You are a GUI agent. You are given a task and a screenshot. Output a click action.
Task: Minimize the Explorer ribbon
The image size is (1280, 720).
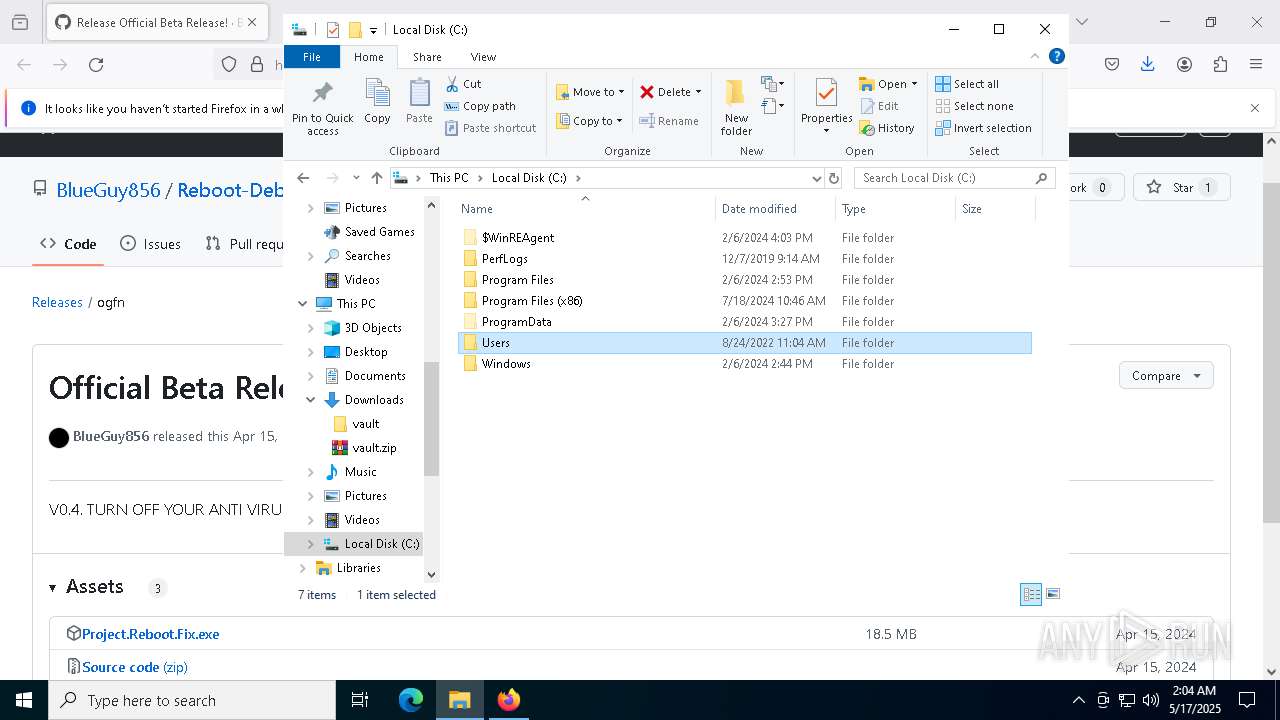click(1035, 57)
